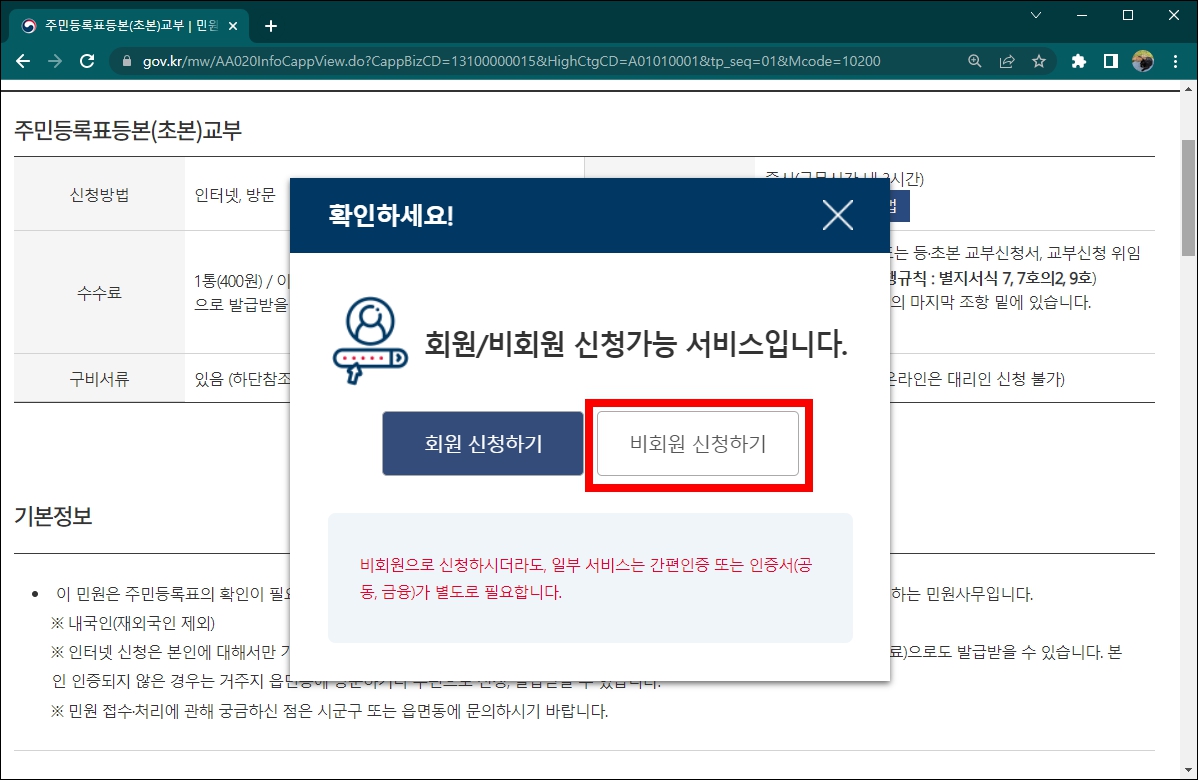
Task: Bookmark the page via the star icon
Action: 1040,60
